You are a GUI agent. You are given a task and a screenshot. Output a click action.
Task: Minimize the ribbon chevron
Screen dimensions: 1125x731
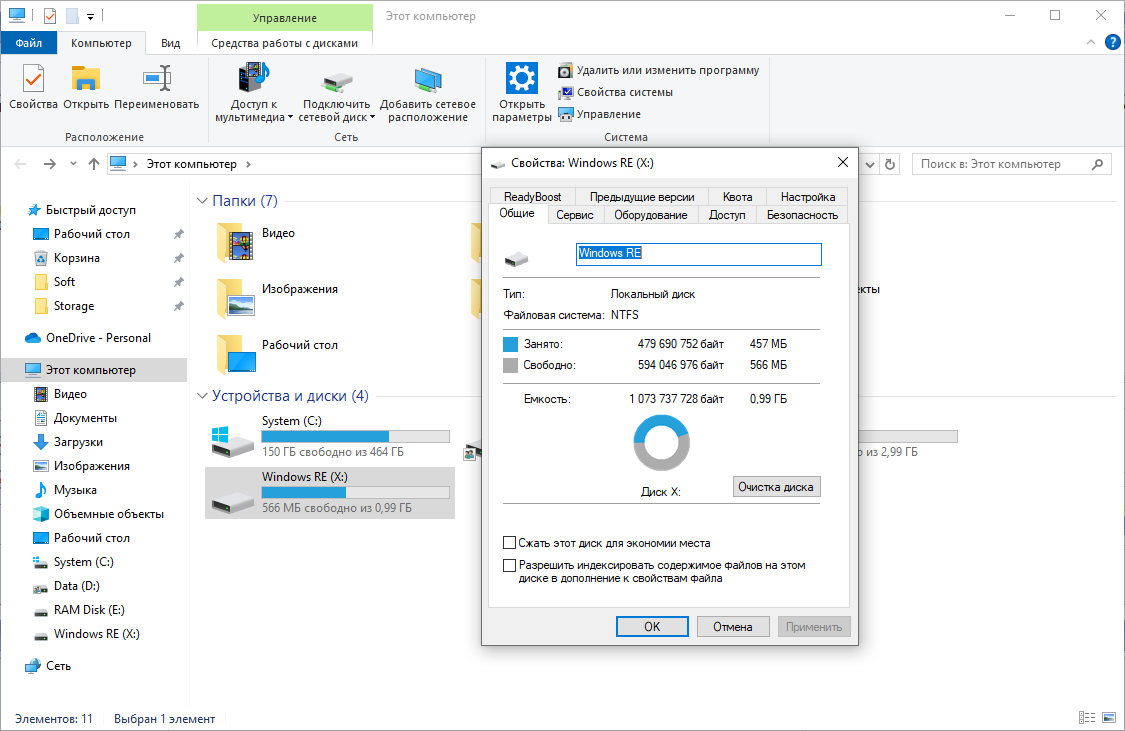coord(1091,42)
